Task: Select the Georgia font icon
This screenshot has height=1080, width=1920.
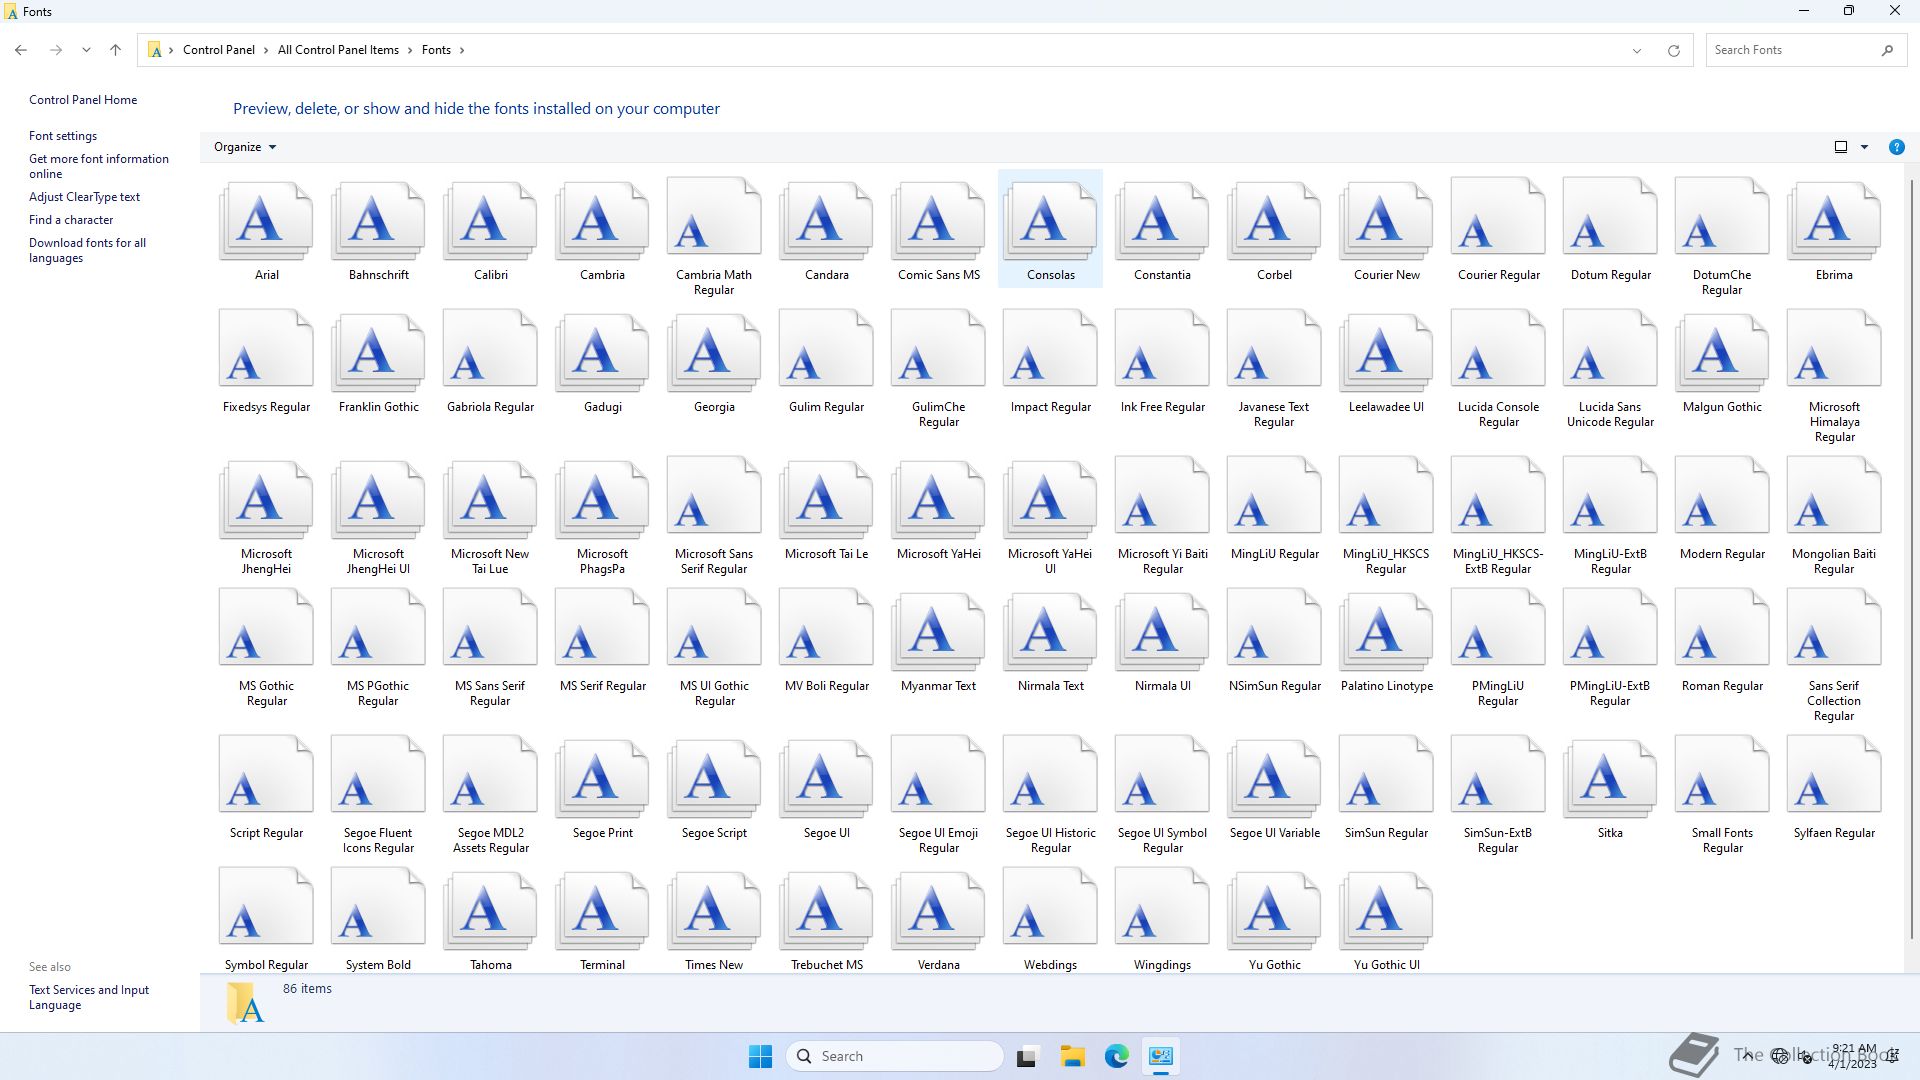Action: (714, 351)
